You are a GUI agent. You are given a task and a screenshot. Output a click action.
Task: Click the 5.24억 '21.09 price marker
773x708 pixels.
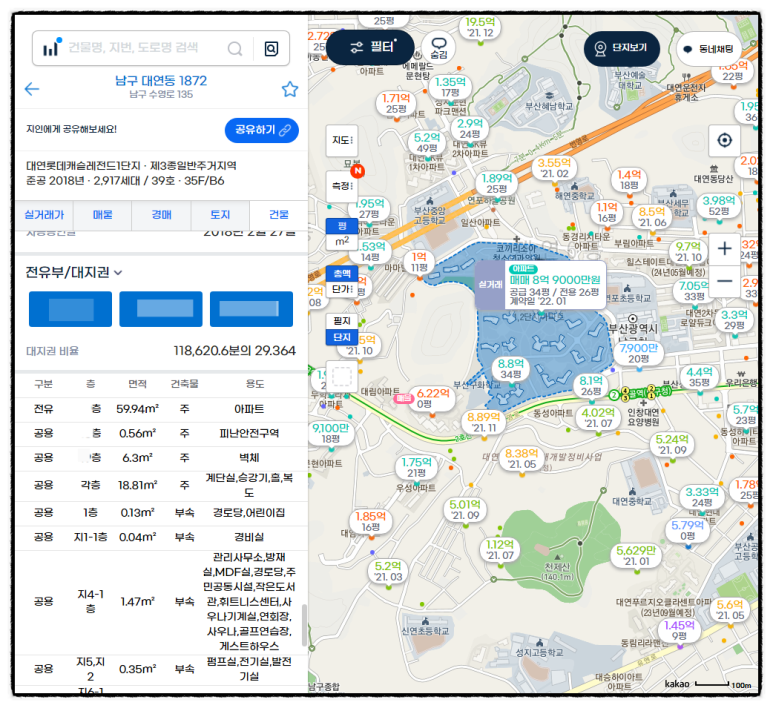coord(673,444)
